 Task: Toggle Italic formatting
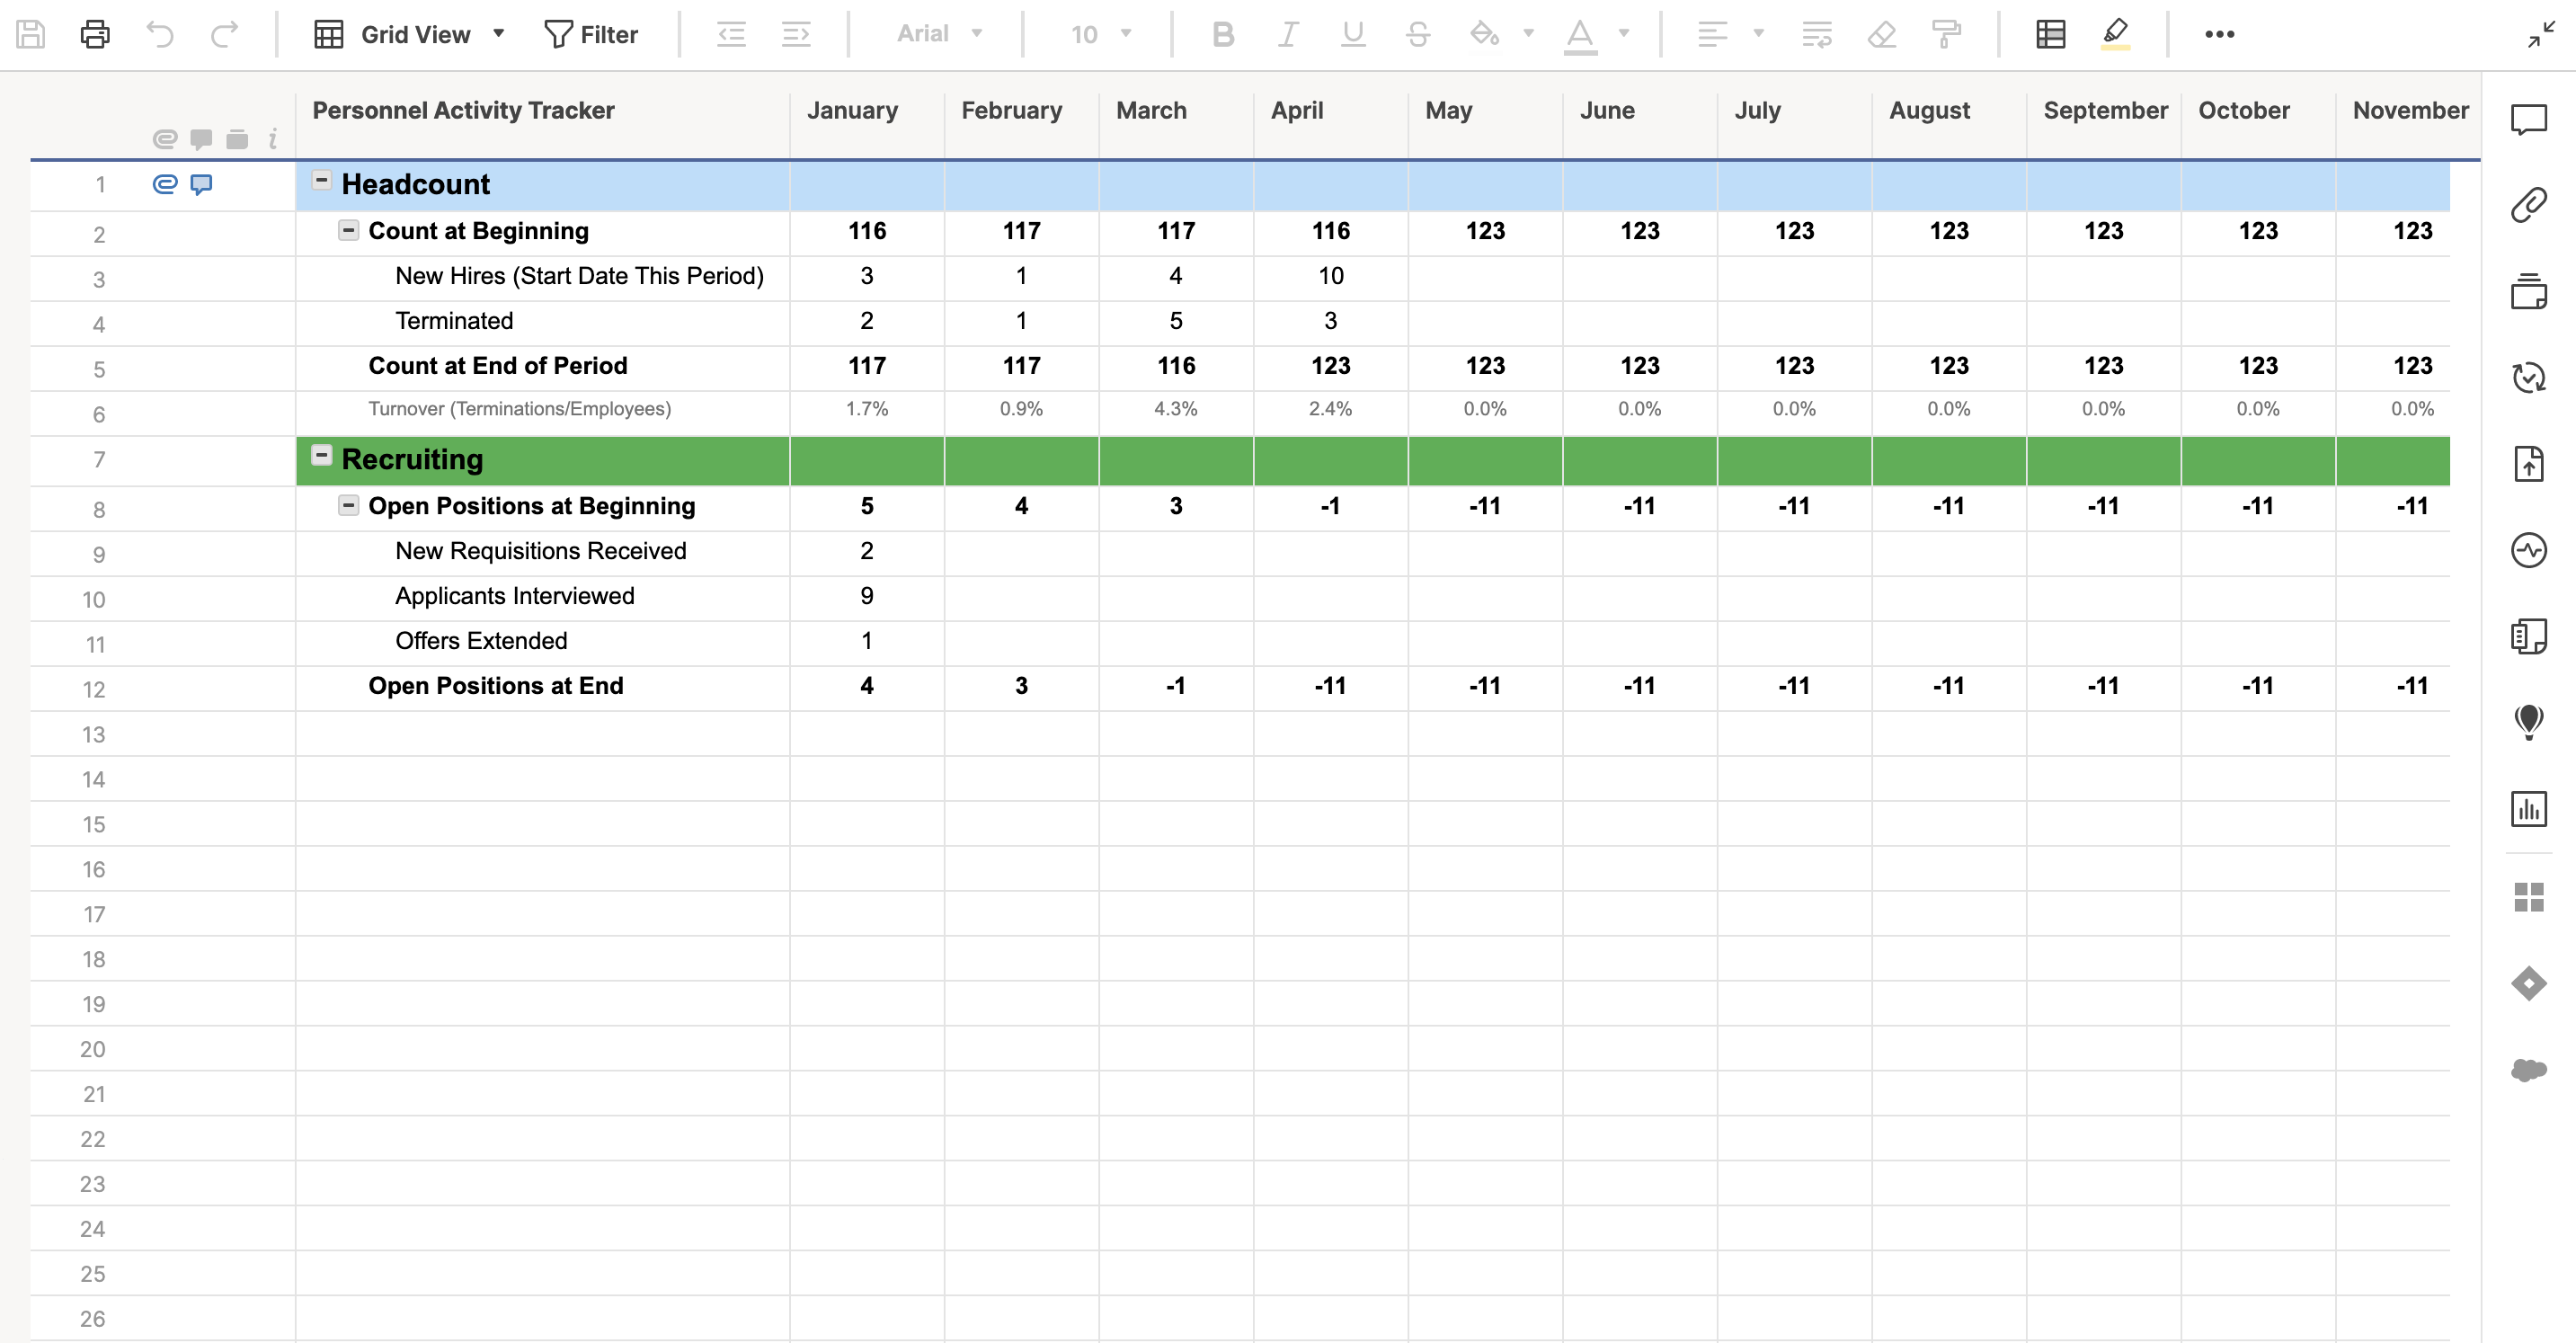(1287, 34)
